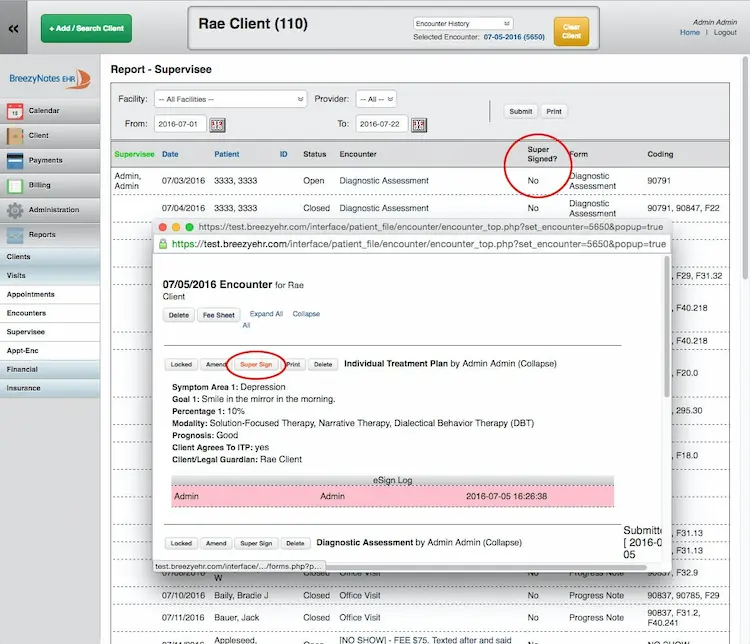Open selected encounter 07-05-2016 (5650) link
Viewport: 750px width, 644px height.
(514, 37)
